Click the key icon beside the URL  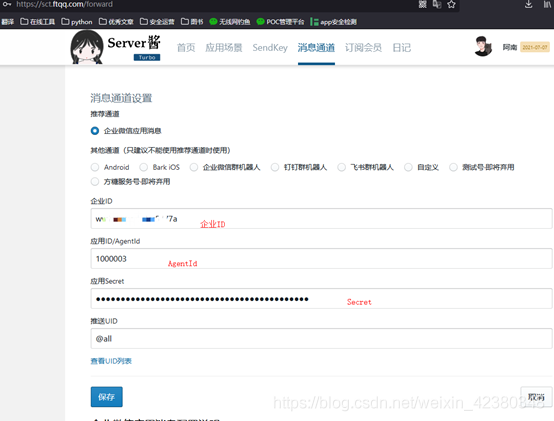tap(7, 4)
